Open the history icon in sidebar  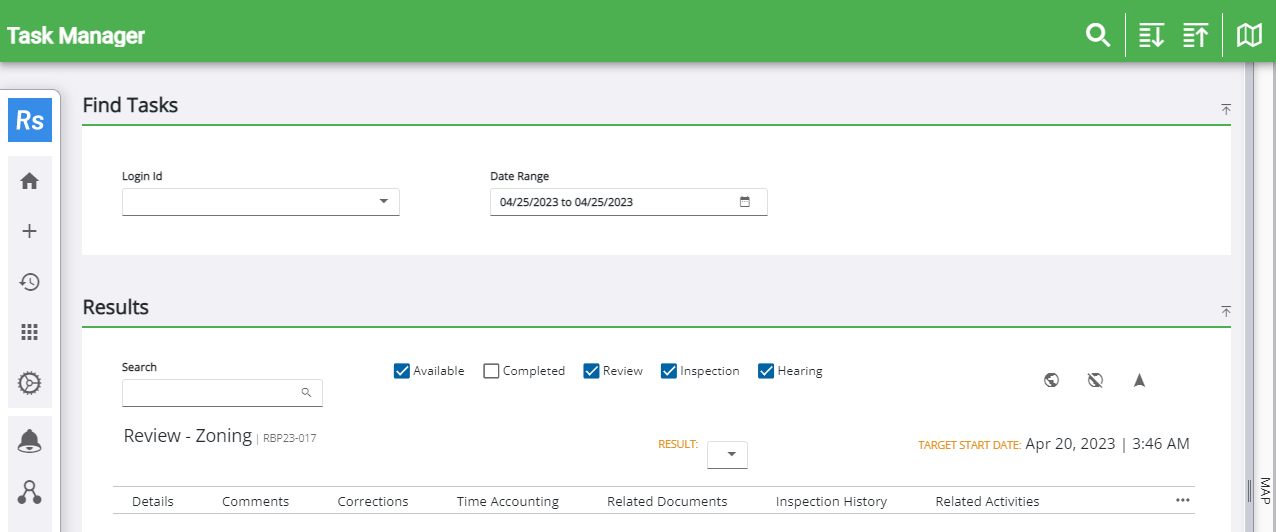pos(30,282)
